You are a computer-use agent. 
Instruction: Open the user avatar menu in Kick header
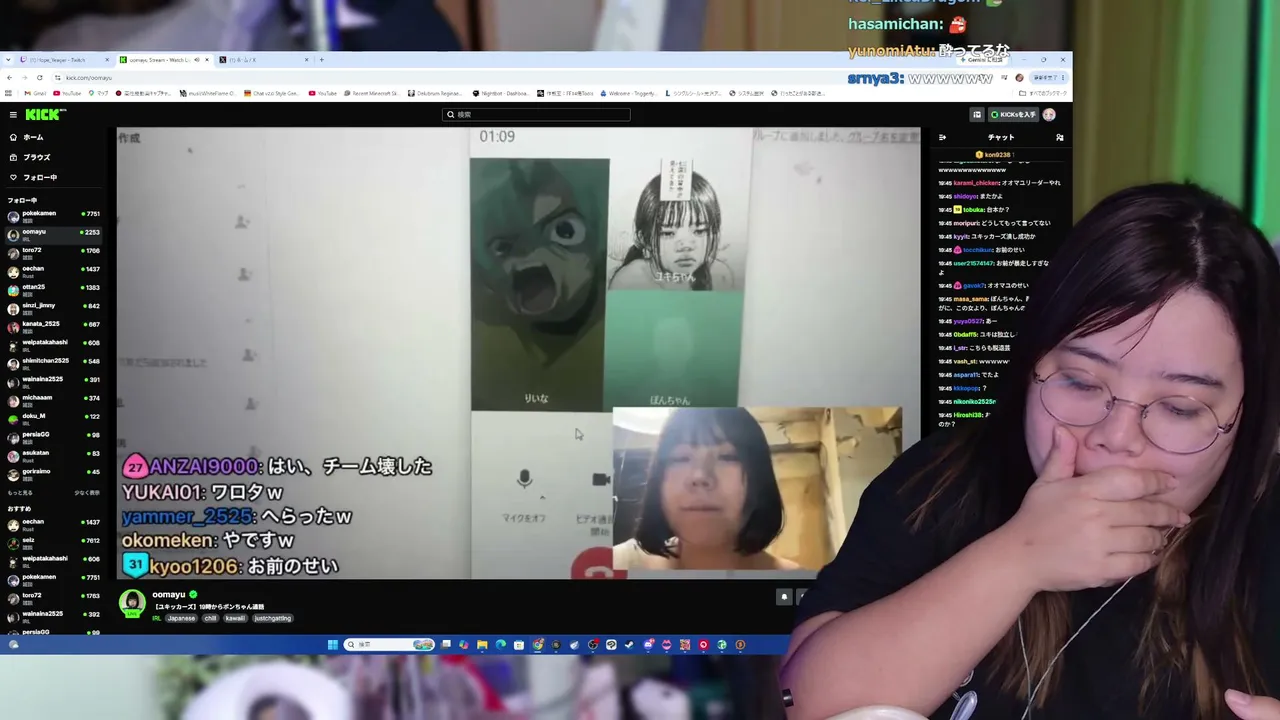point(1049,114)
